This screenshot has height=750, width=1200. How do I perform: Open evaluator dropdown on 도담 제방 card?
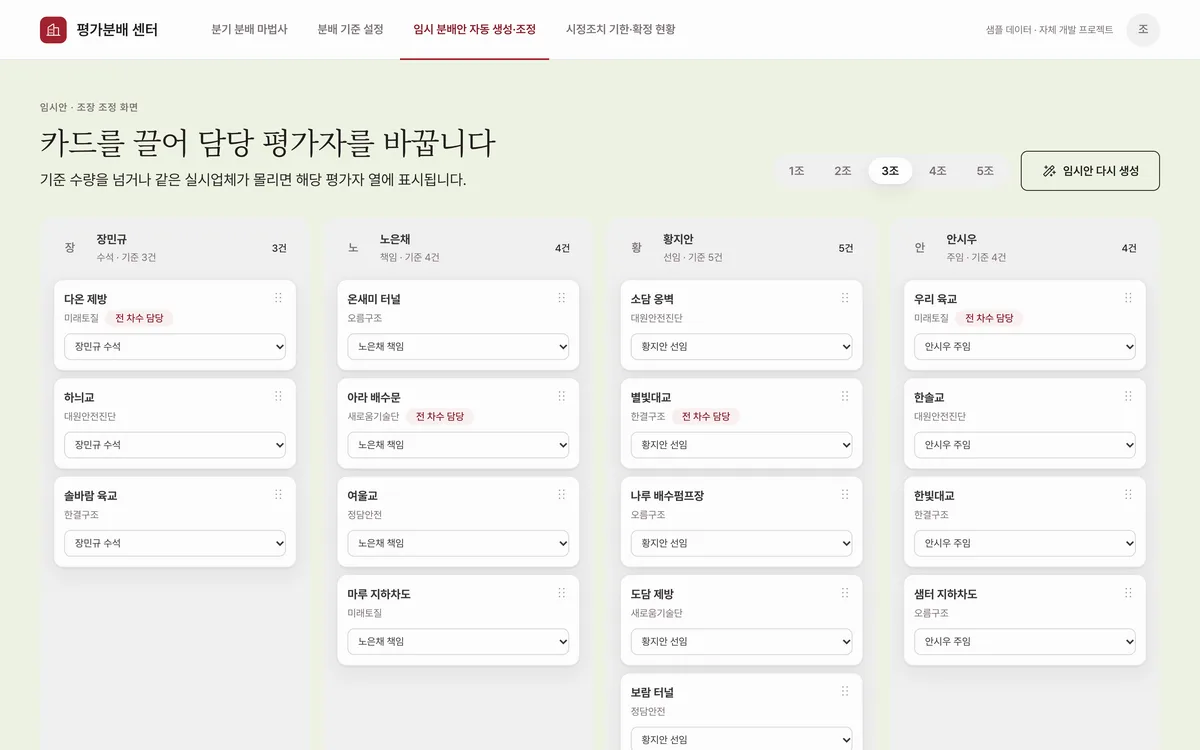(742, 642)
